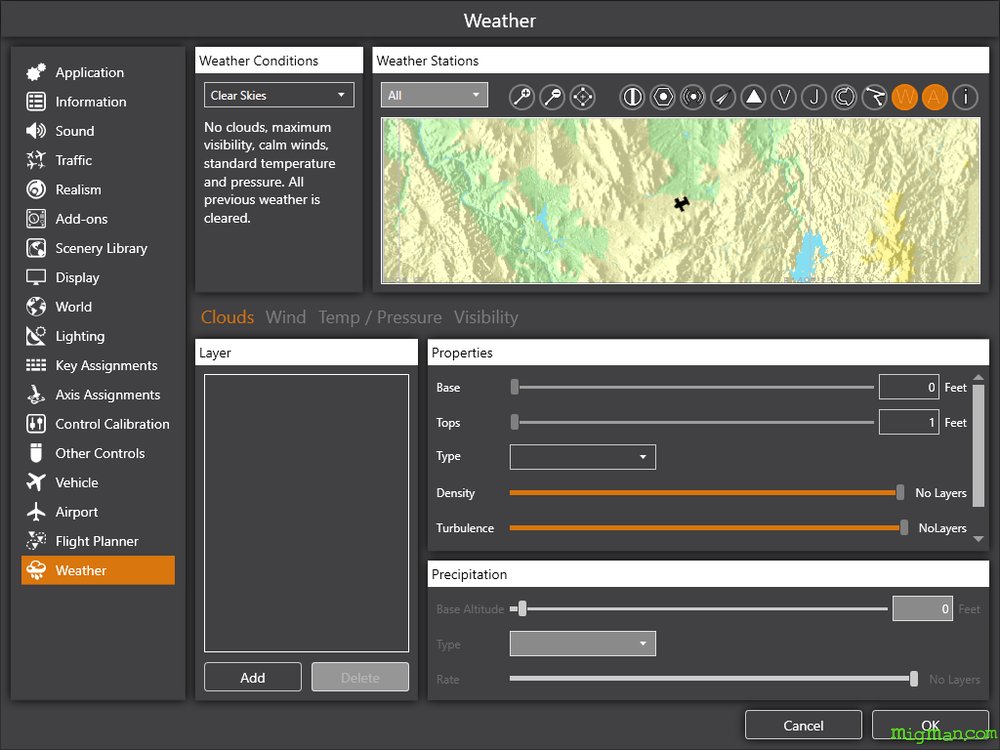1000x750 pixels.
Task: Click the Properties vertical scrollbar
Action: pyautogui.click(x=978, y=445)
